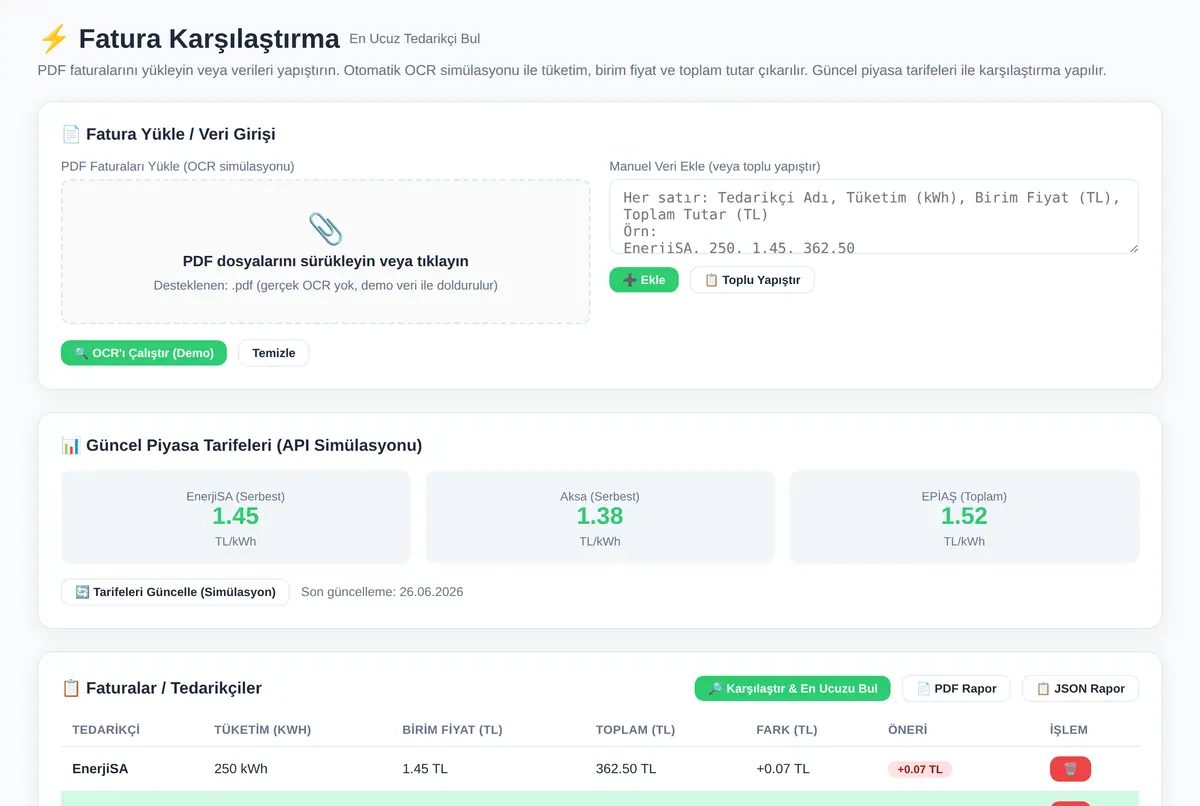
Task: Click Karşılaştır & En Ucuzu Bul
Action: click(792, 688)
